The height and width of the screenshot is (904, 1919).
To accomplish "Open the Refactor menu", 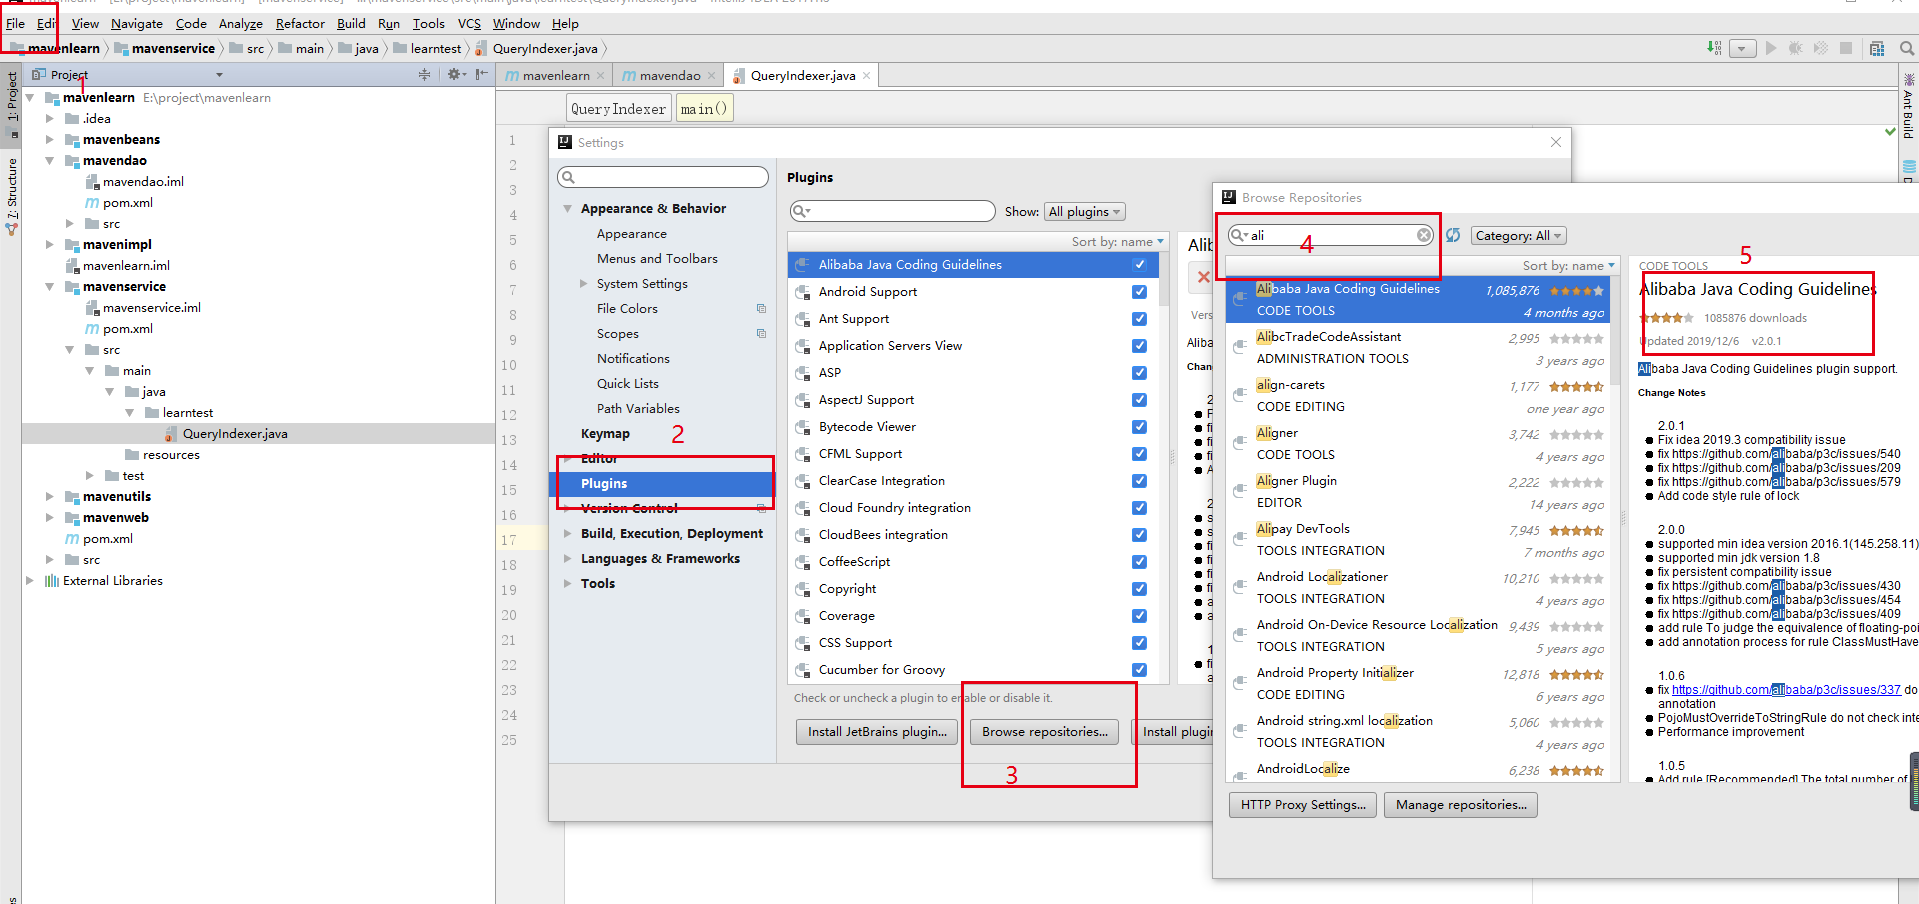I will tap(300, 23).
